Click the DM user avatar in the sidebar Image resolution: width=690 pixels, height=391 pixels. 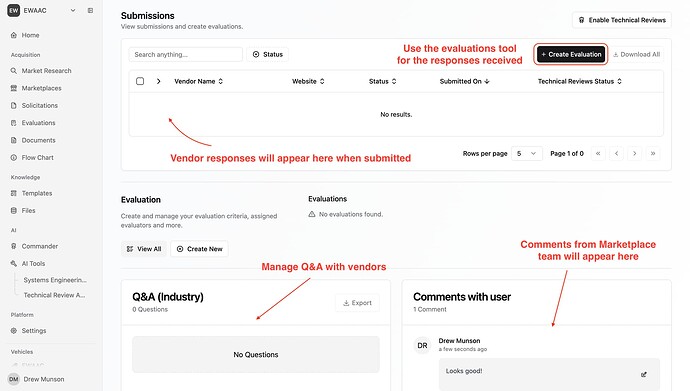coord(14,379)
